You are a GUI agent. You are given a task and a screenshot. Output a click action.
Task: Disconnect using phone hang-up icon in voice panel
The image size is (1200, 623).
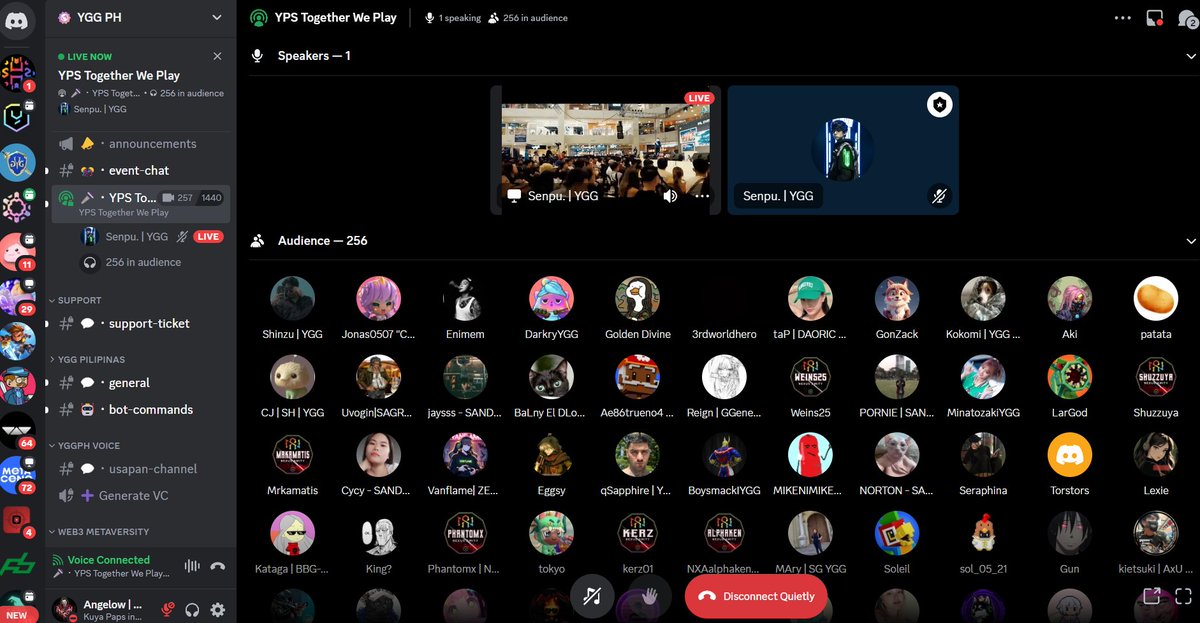click(x=218, y=566)
